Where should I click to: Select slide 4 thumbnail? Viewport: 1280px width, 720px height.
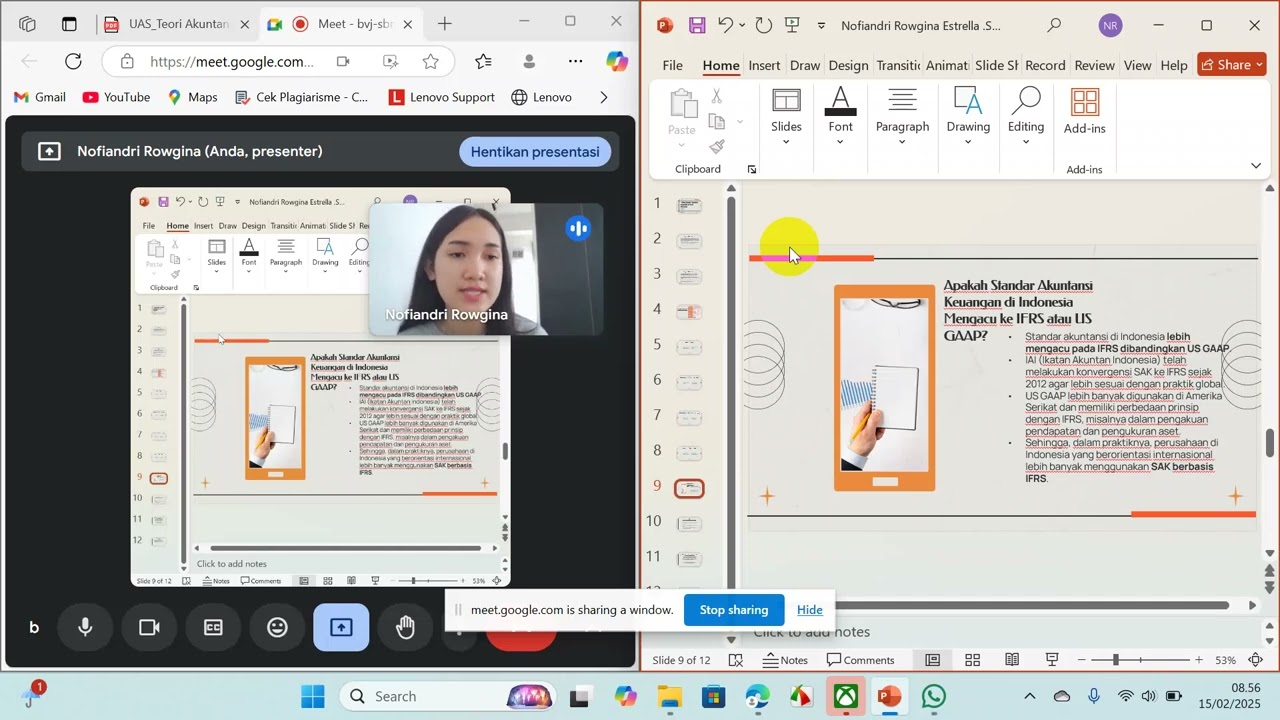click(x=689, y=312)
